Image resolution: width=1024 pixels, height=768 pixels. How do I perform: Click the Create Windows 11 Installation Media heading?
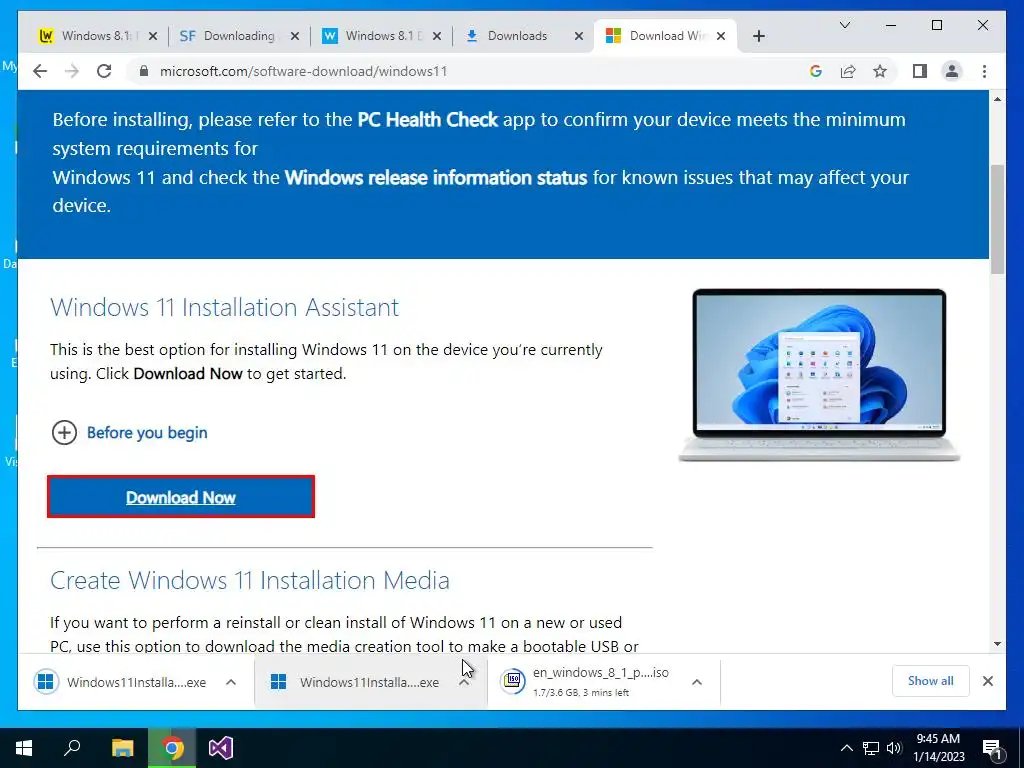pyautogui.click(x=249, y=580)
